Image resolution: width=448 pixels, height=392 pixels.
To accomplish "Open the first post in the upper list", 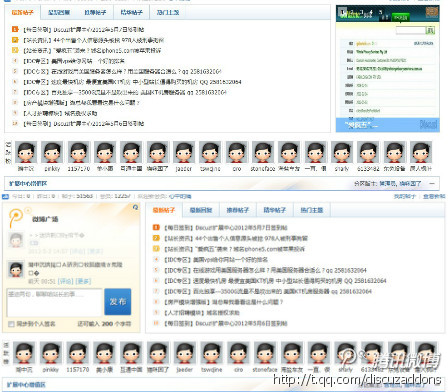I will [83, 30].
